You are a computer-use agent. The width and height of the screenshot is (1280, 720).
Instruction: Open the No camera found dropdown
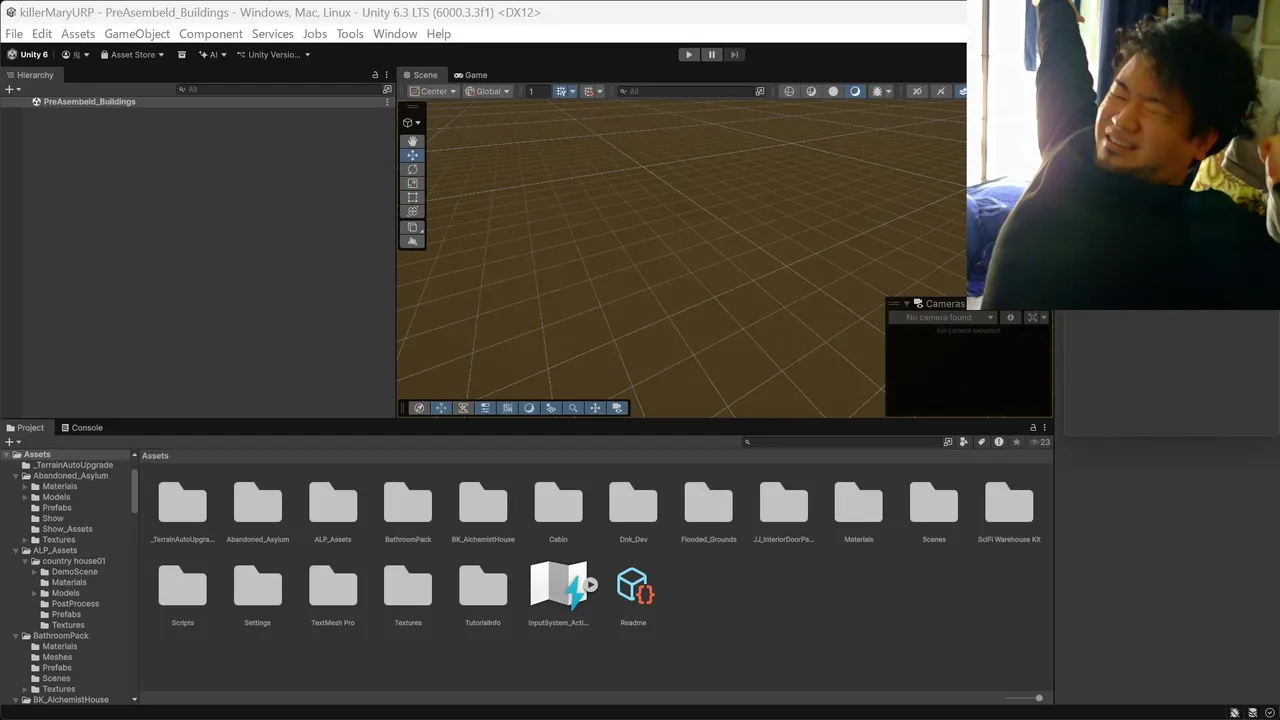tap(943, 317)
